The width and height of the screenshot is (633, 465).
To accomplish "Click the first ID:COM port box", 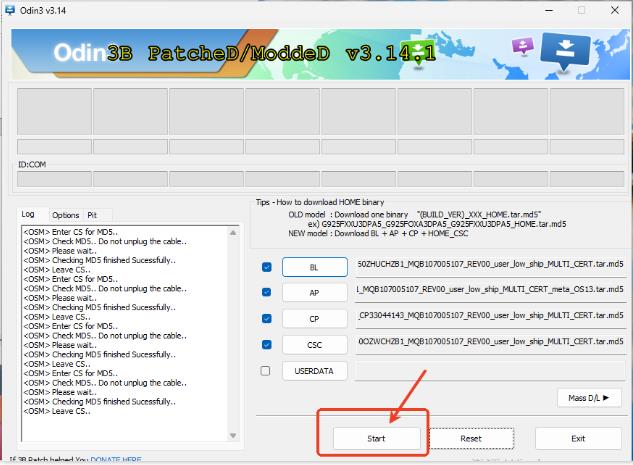I will click(54, 179).
